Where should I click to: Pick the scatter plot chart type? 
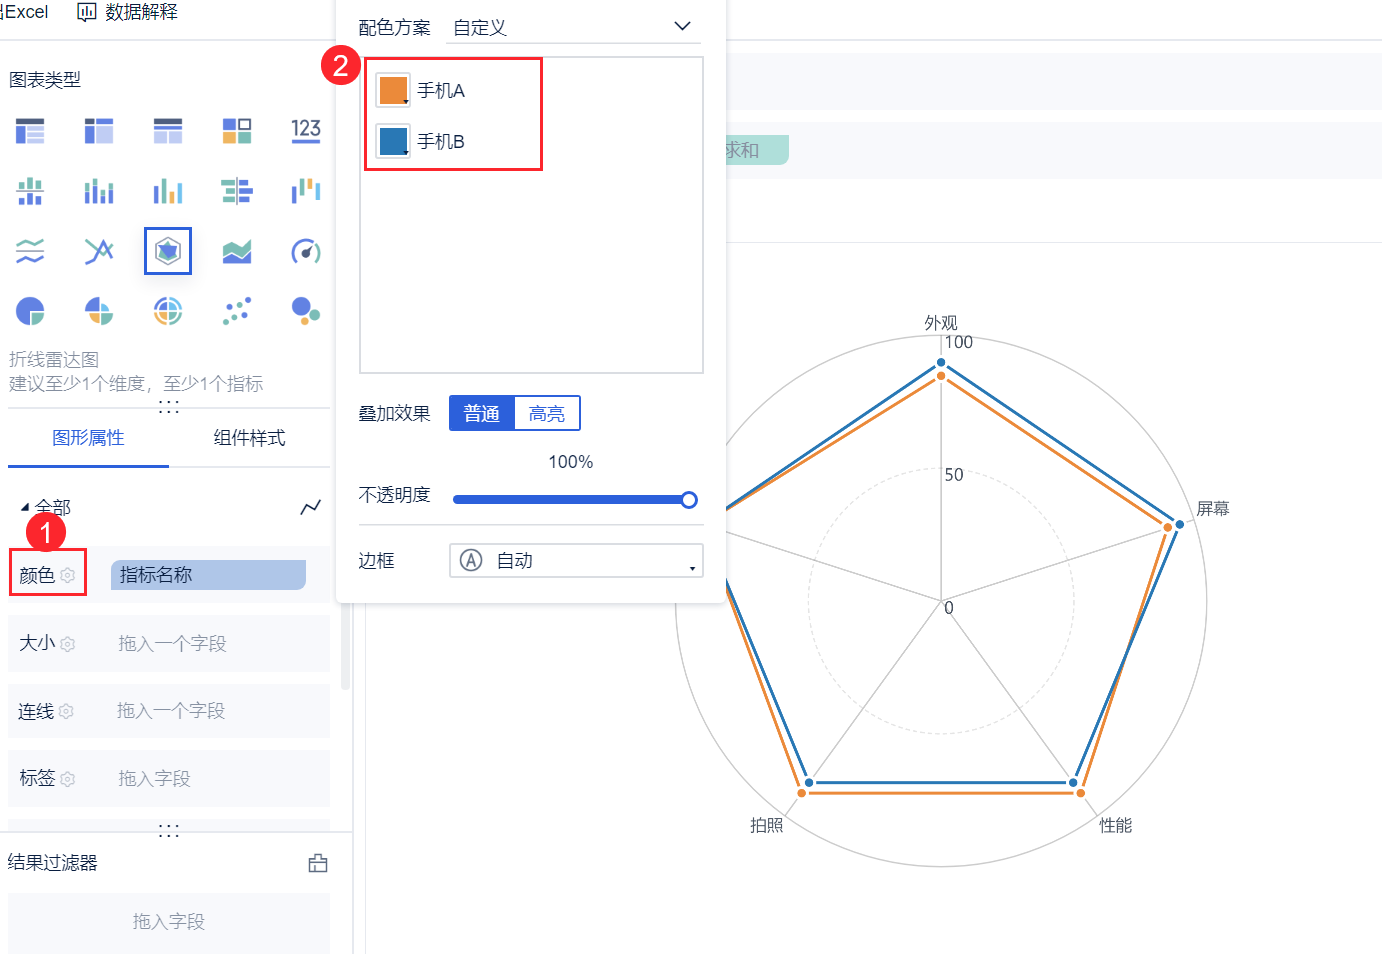[237, 311]
